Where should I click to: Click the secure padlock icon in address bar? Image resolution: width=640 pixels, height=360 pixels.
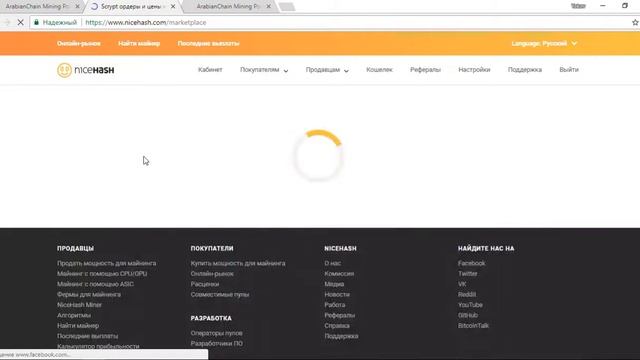pos(36,22)
